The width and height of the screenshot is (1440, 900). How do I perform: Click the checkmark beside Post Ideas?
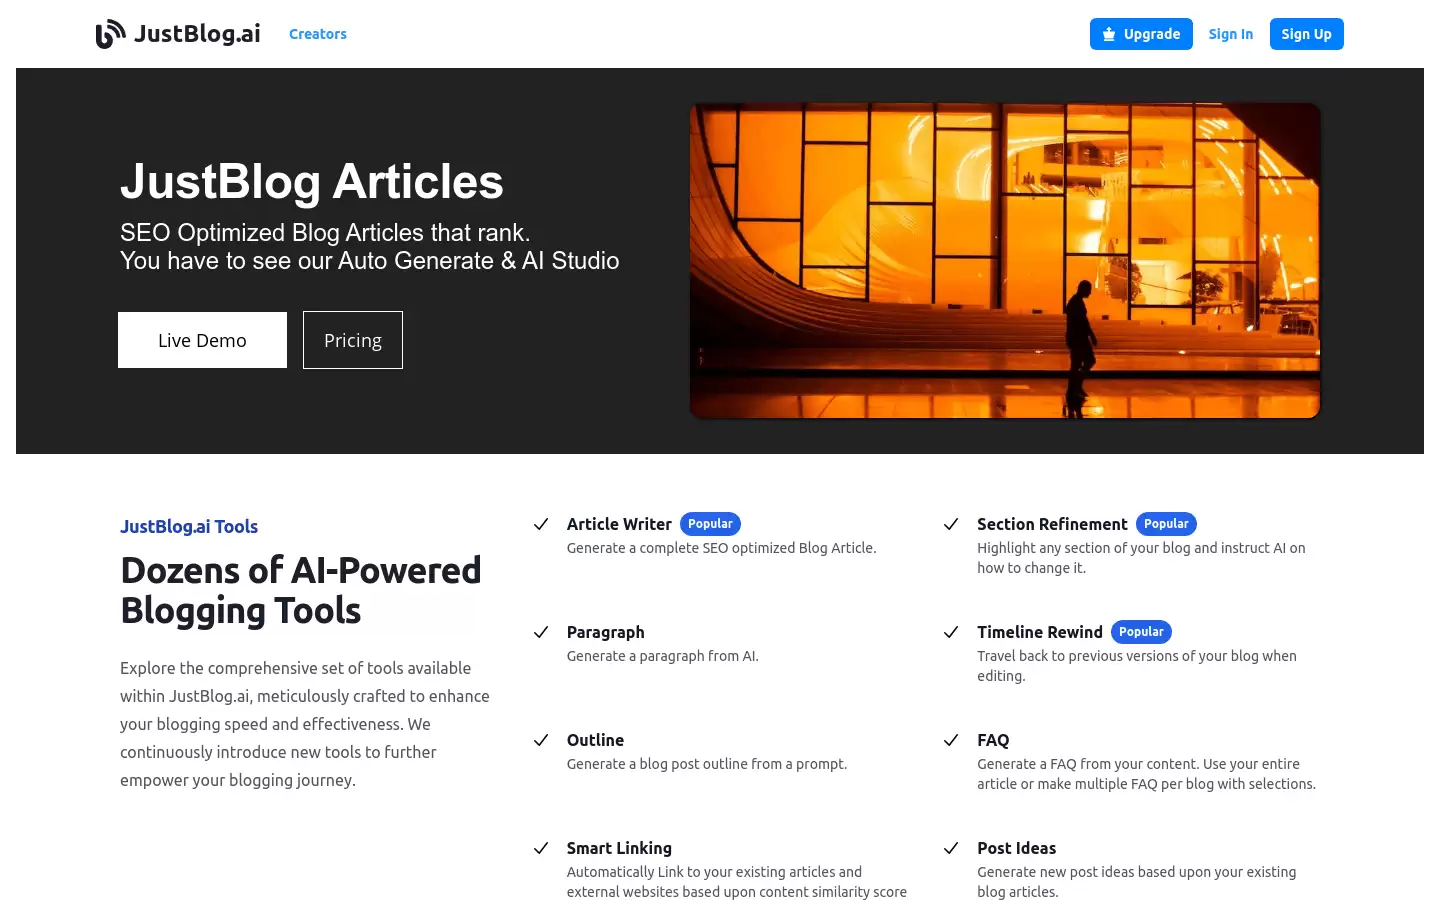tap(951, 848)
